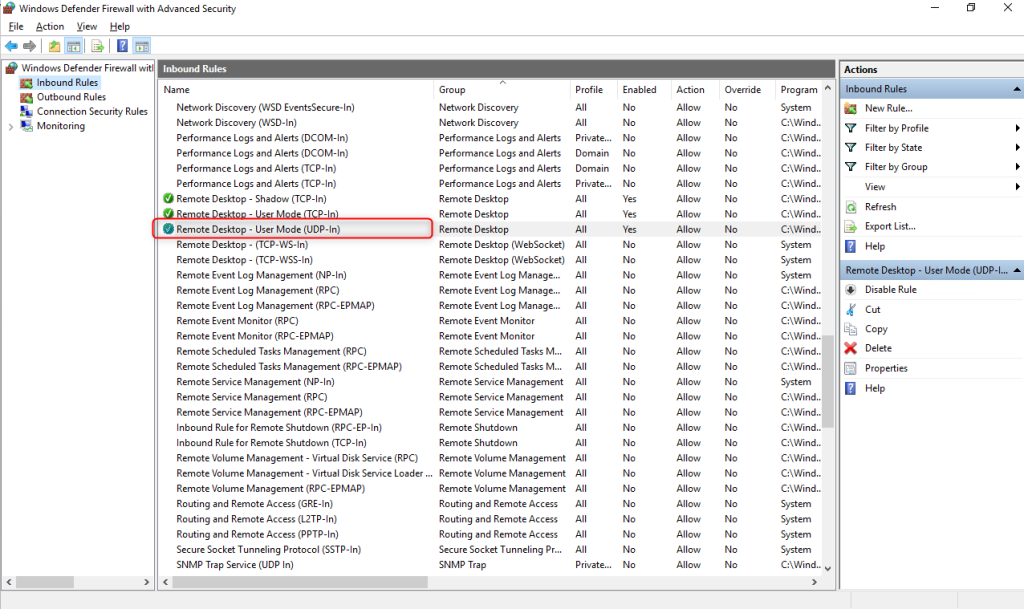Click the Filter by Group funnel icon

pos(851,167)
